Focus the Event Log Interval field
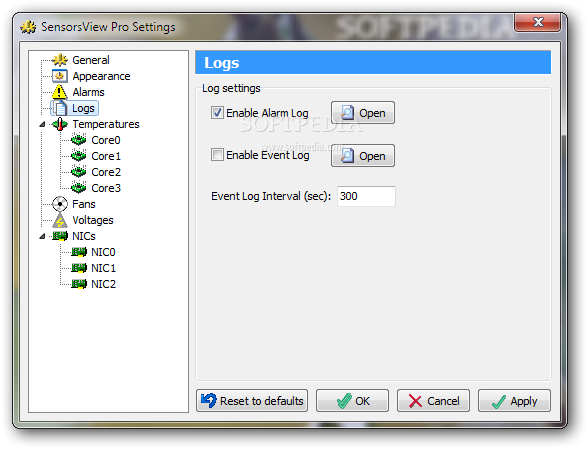 (366, 196)
